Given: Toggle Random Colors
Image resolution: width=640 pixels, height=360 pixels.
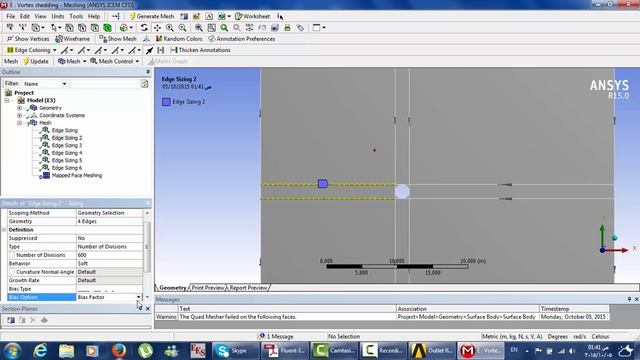Looking at the screenshot, I should (x=179, y=39).
